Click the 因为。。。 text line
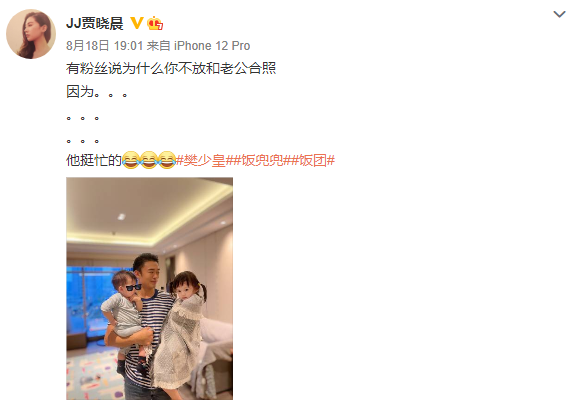Image resolution: width=575 pixels, height=406 pixels. tap(97, 91)
